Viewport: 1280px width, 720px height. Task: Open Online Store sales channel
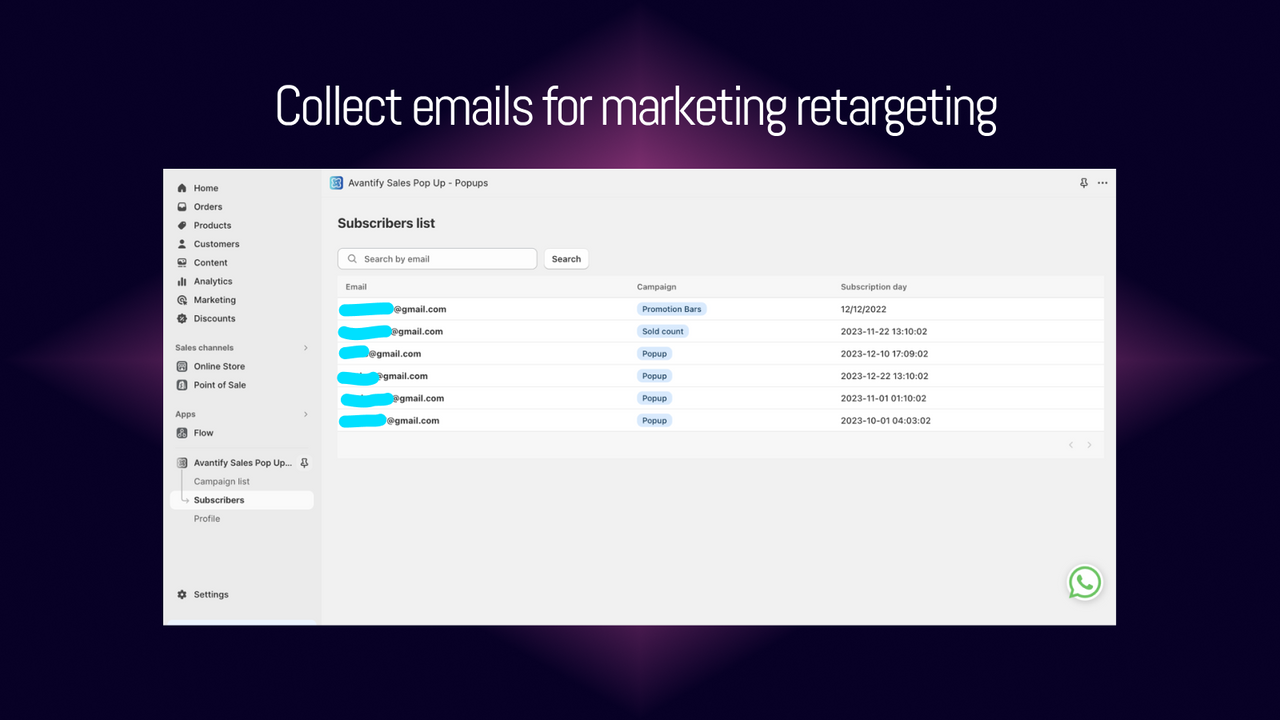point(219,366)
